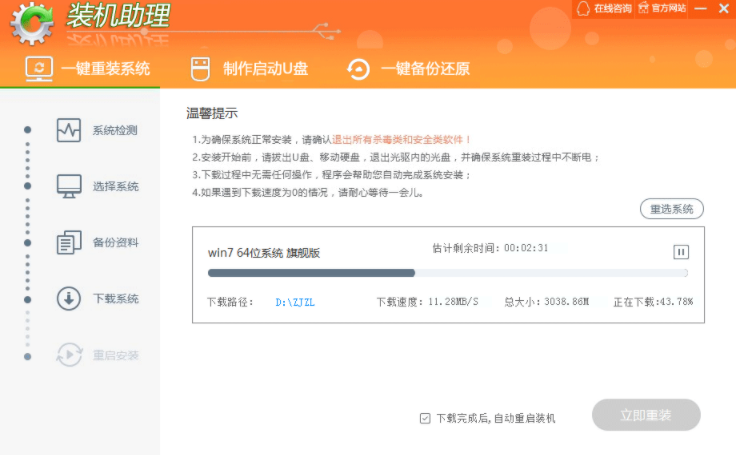Click the 温馨提示 heading
The width and height of the screenshot is (737, 455).
point(212,113)
